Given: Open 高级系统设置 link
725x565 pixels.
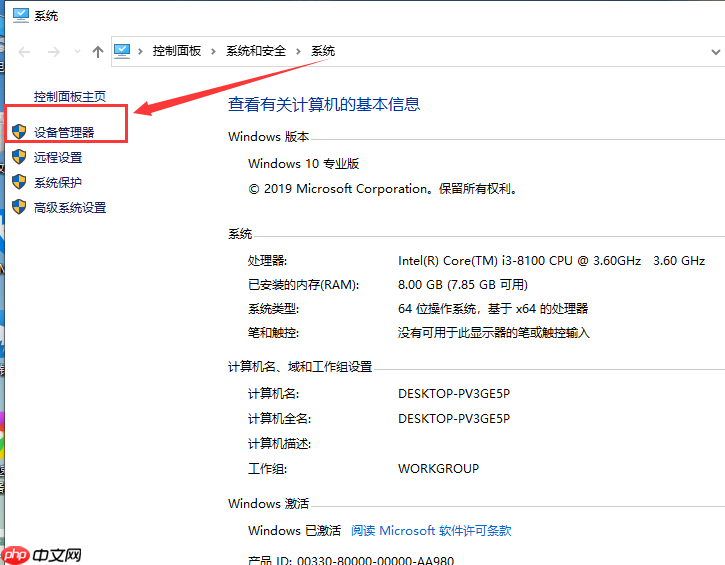Looking at the screenshot, I should (70, 207).
